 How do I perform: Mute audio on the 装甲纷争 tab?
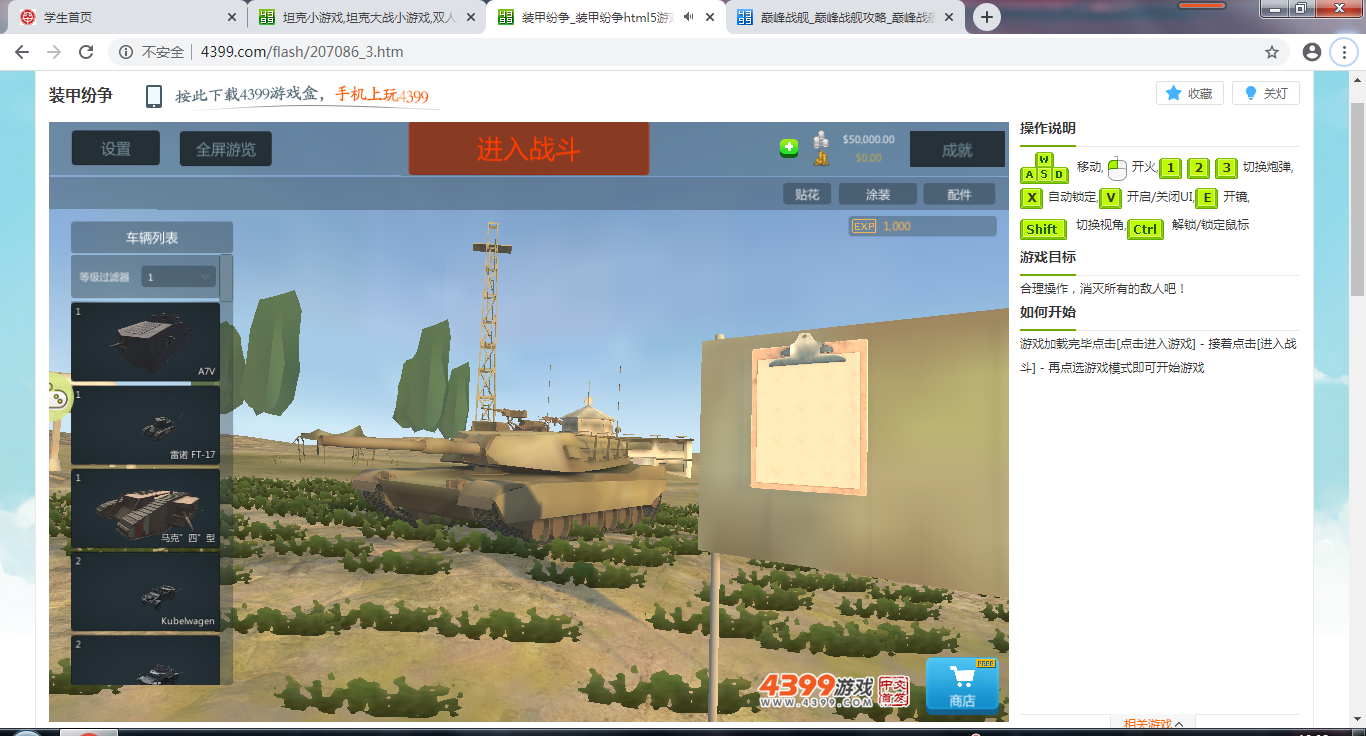click(x=688, y=17)
